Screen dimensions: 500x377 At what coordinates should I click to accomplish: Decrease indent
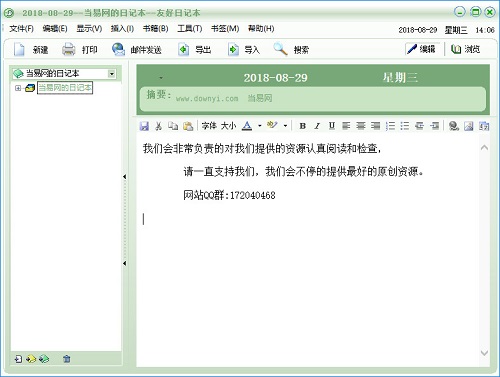tap(419, 126)
